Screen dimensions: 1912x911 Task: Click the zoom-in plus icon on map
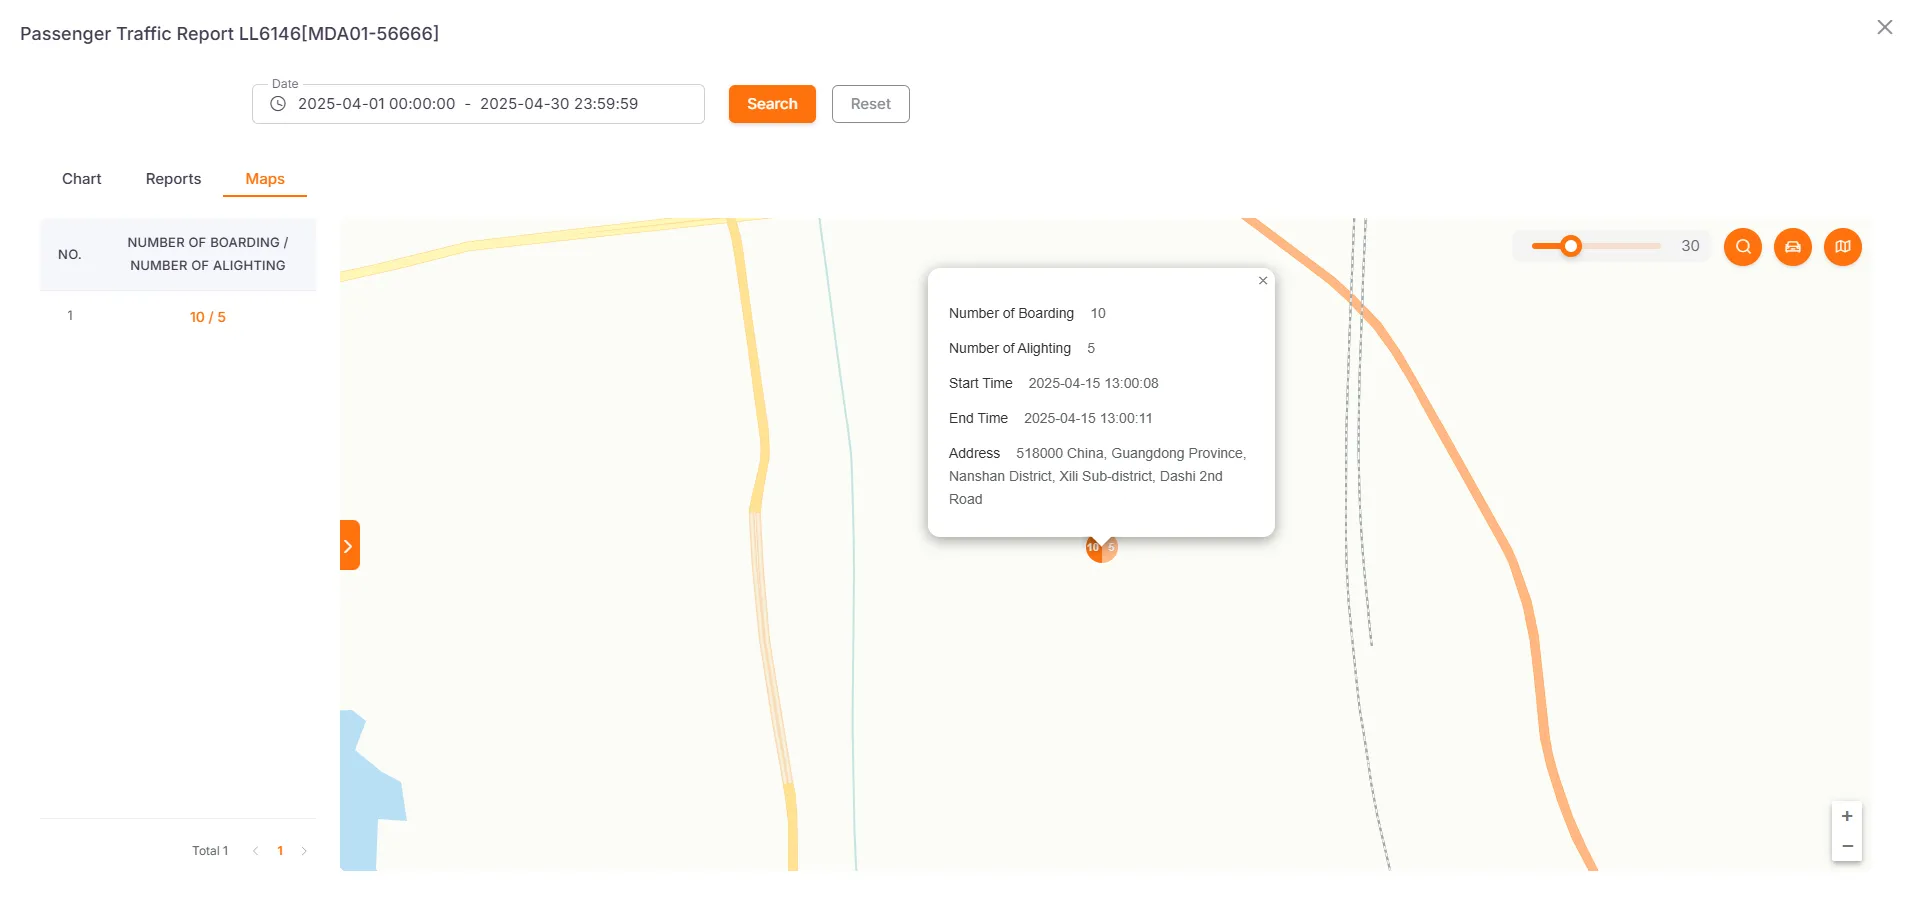click(x=1847, y=815)
